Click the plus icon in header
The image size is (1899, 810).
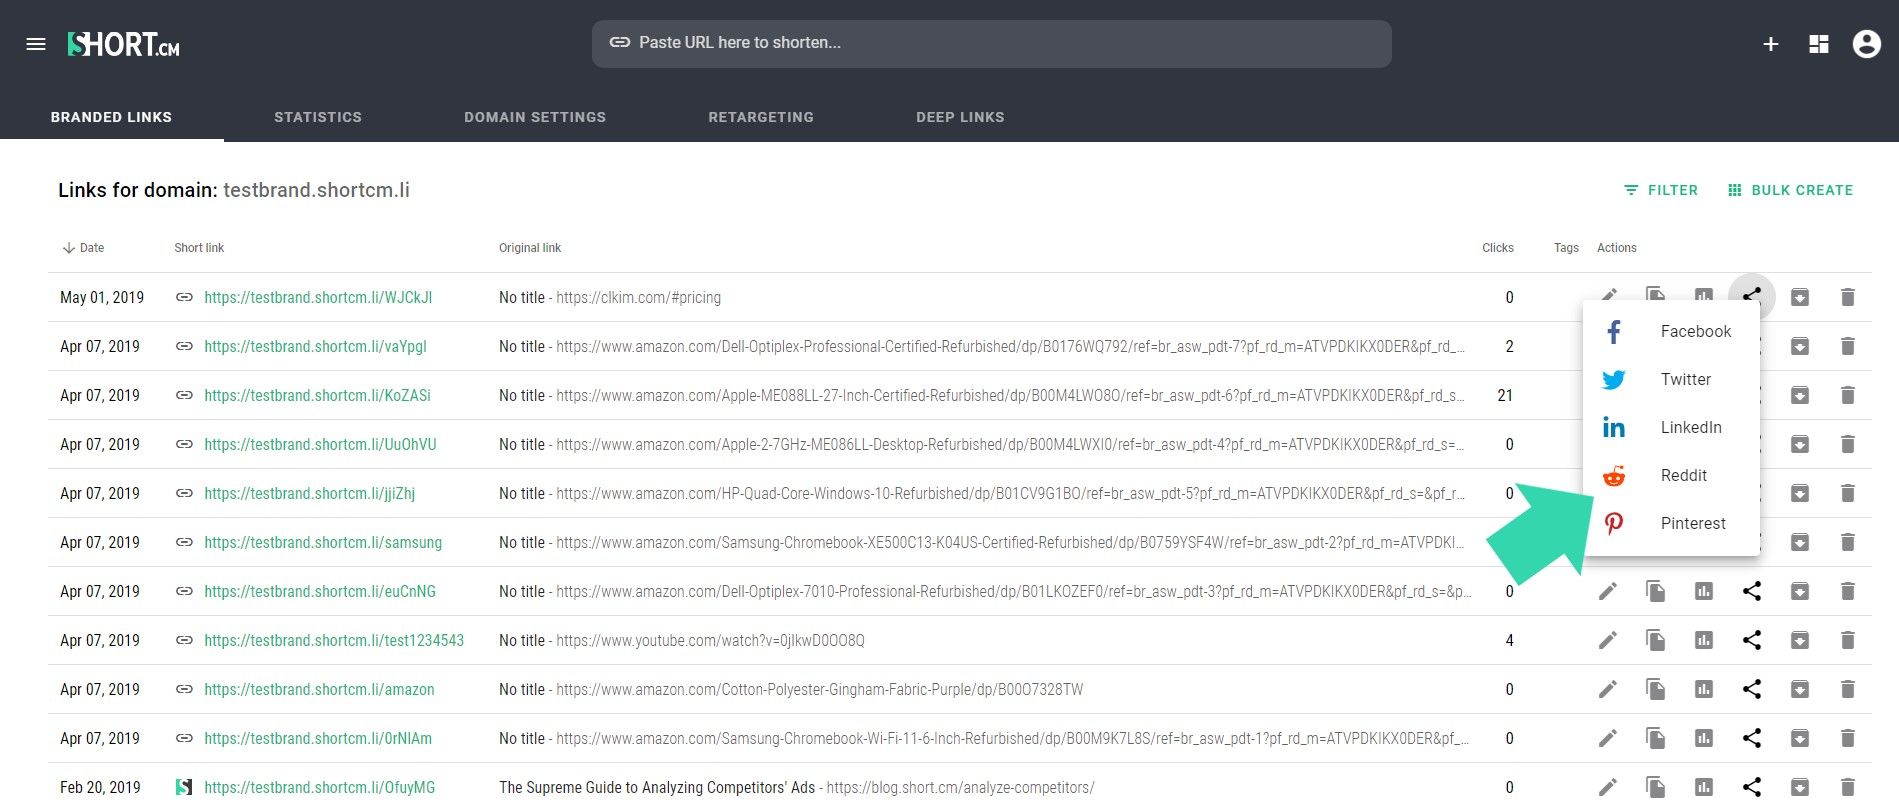coord(1770,44)
